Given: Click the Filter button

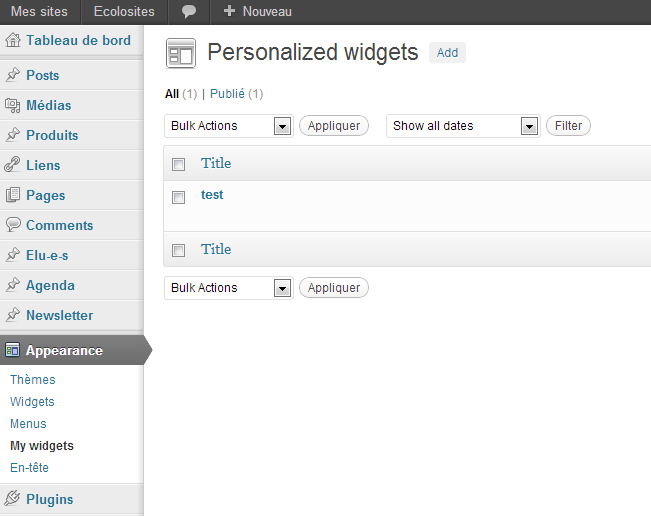Looking at the screenshot, I should [x=568, y=126].
